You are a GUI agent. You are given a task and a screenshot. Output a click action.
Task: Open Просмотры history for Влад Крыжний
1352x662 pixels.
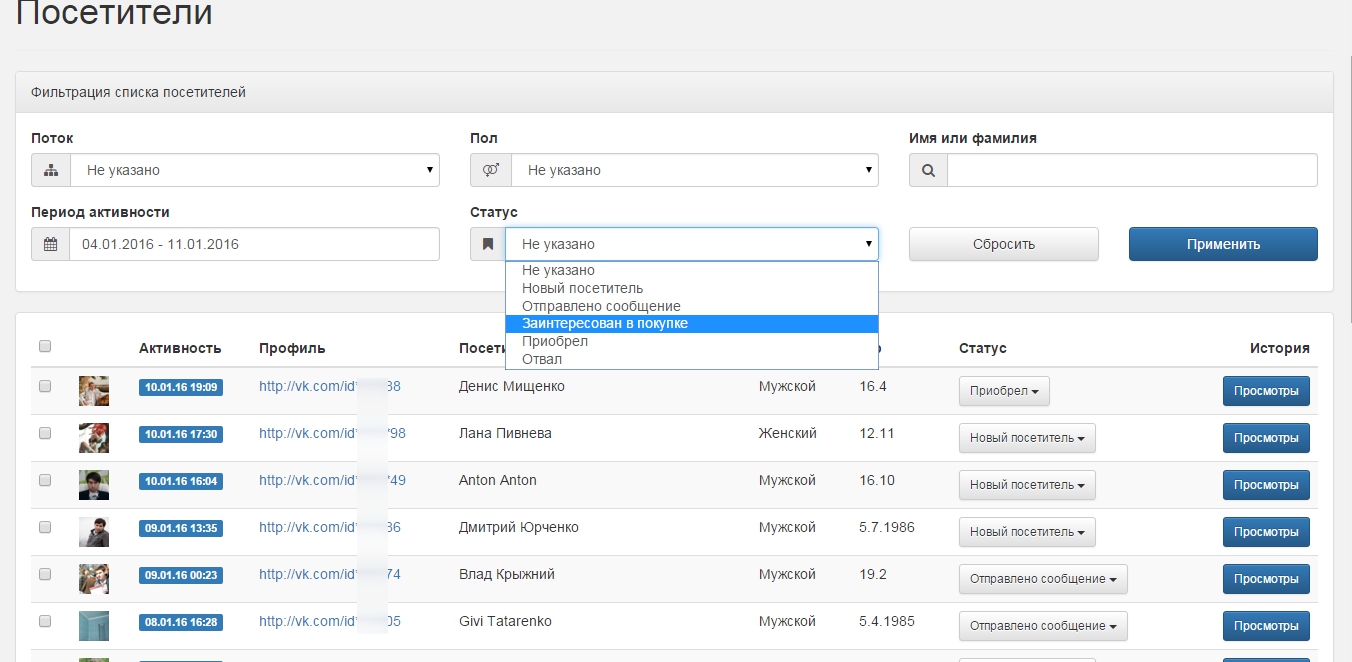pos(1265,579)
